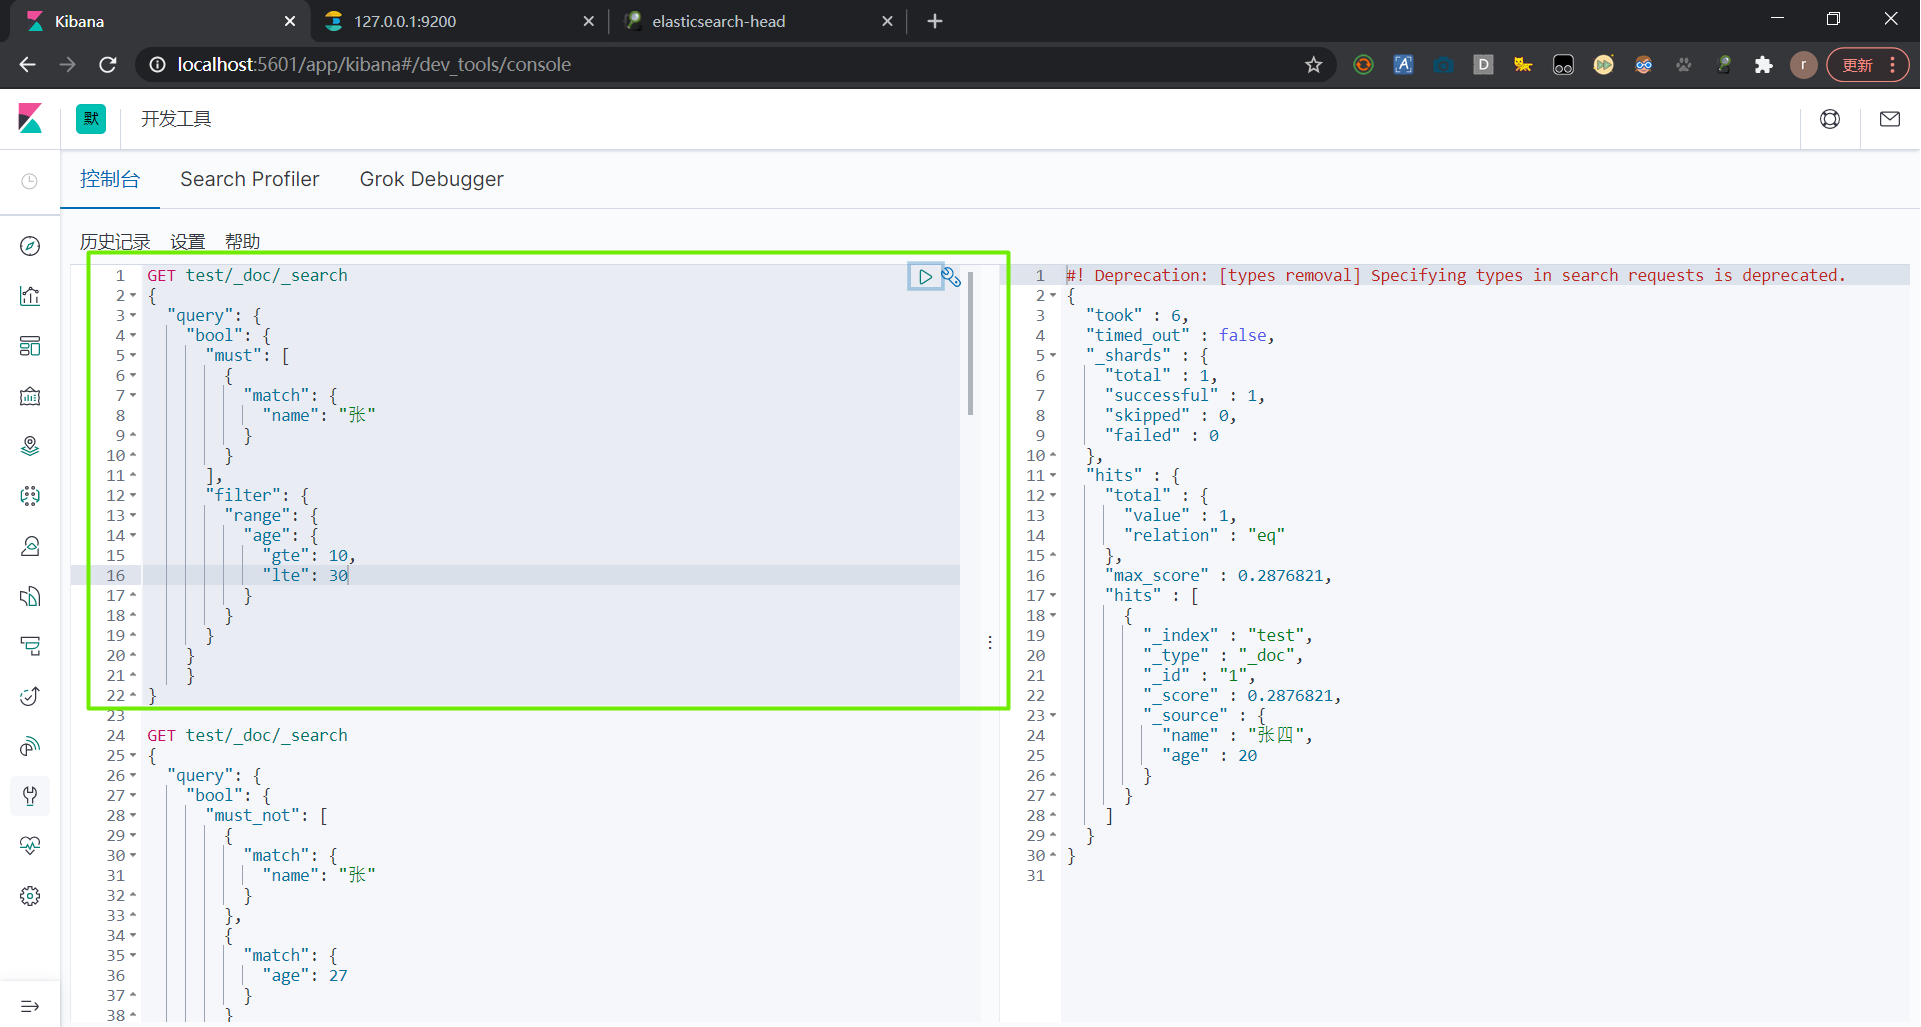Viewport: 1921px width, 1027px height.
Task: Click the pane resize handle dots
Action: [990, 642]
